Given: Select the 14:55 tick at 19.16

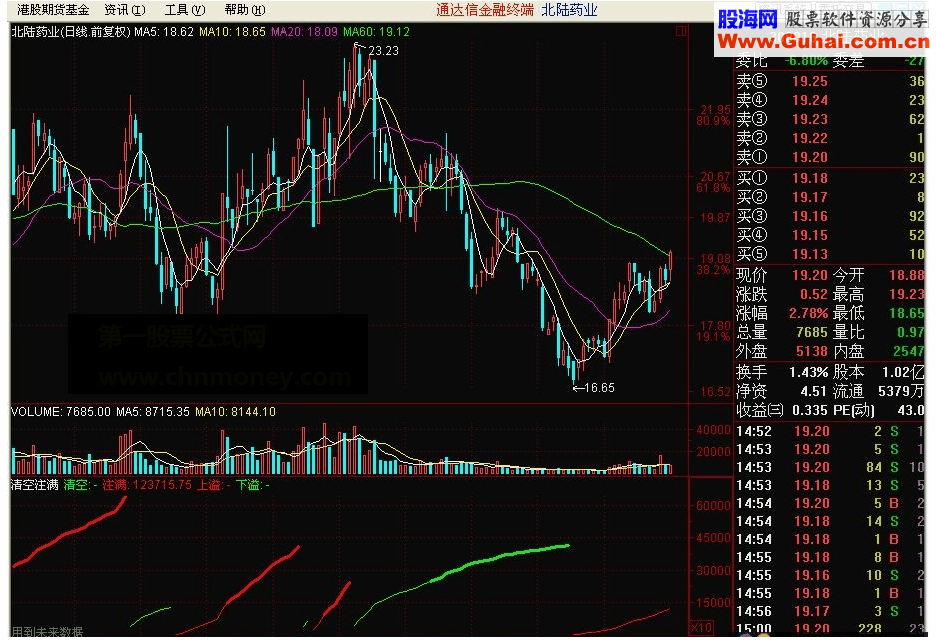Looking at the screenshot, I should (830, 576).
